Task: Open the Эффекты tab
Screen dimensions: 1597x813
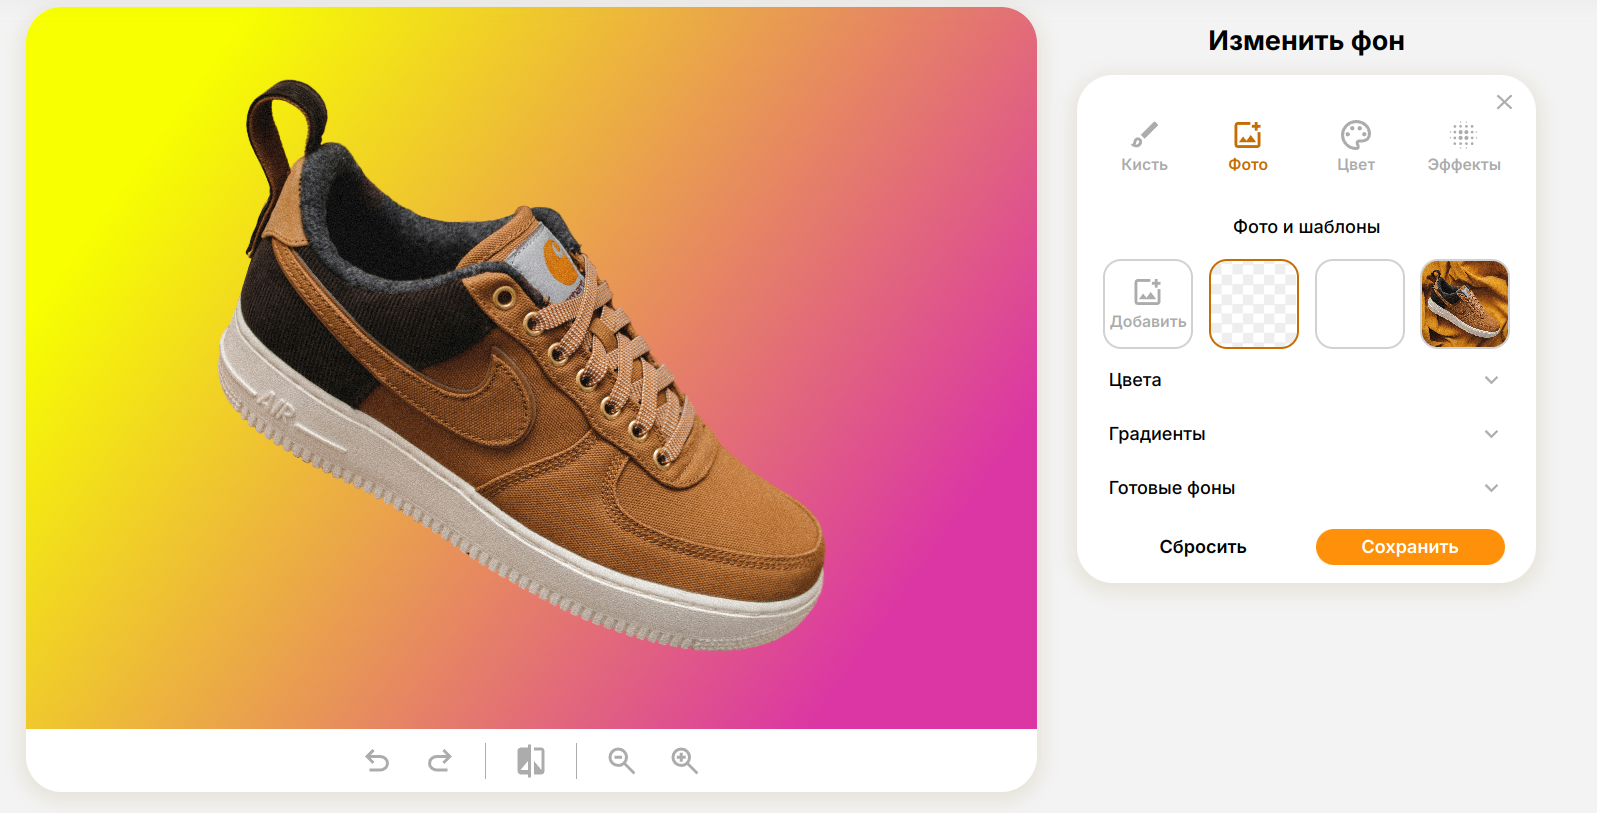Action: tap(1464, 146)
